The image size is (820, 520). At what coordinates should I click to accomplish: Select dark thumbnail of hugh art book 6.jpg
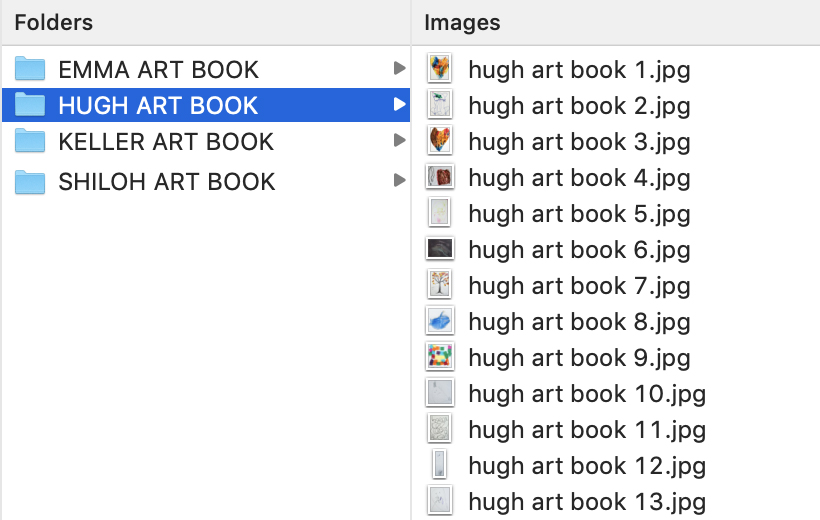point(440,249)
